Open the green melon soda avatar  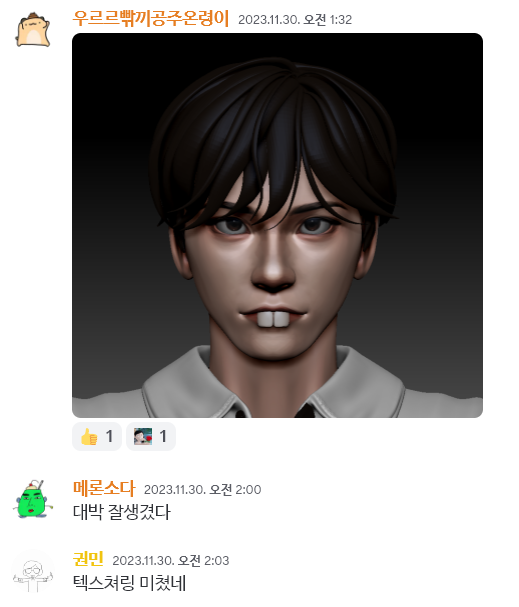33,499
